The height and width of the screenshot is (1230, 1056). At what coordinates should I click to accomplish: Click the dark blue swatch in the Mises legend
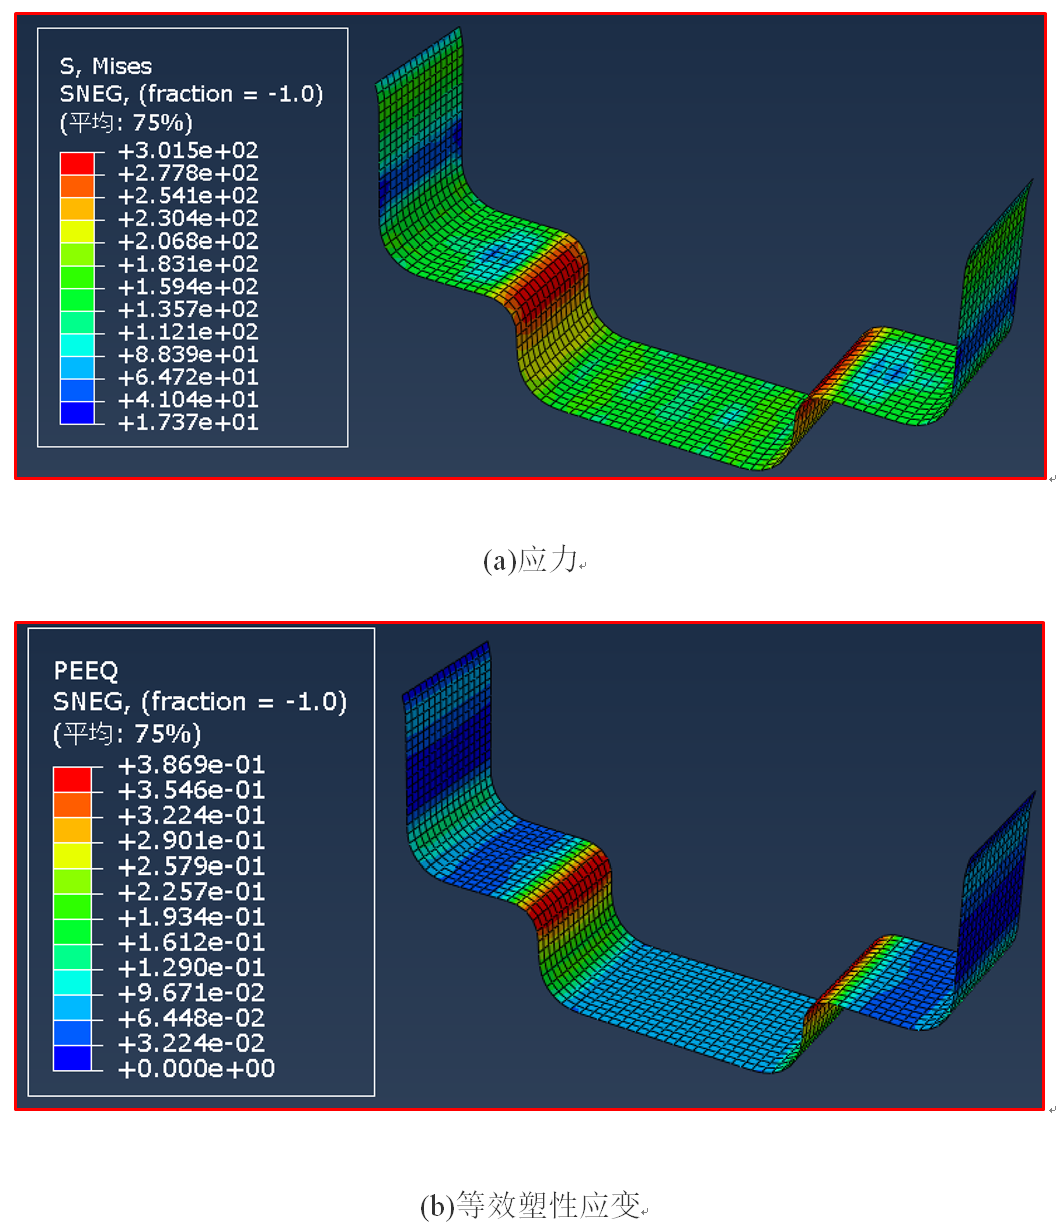(77, 412)
